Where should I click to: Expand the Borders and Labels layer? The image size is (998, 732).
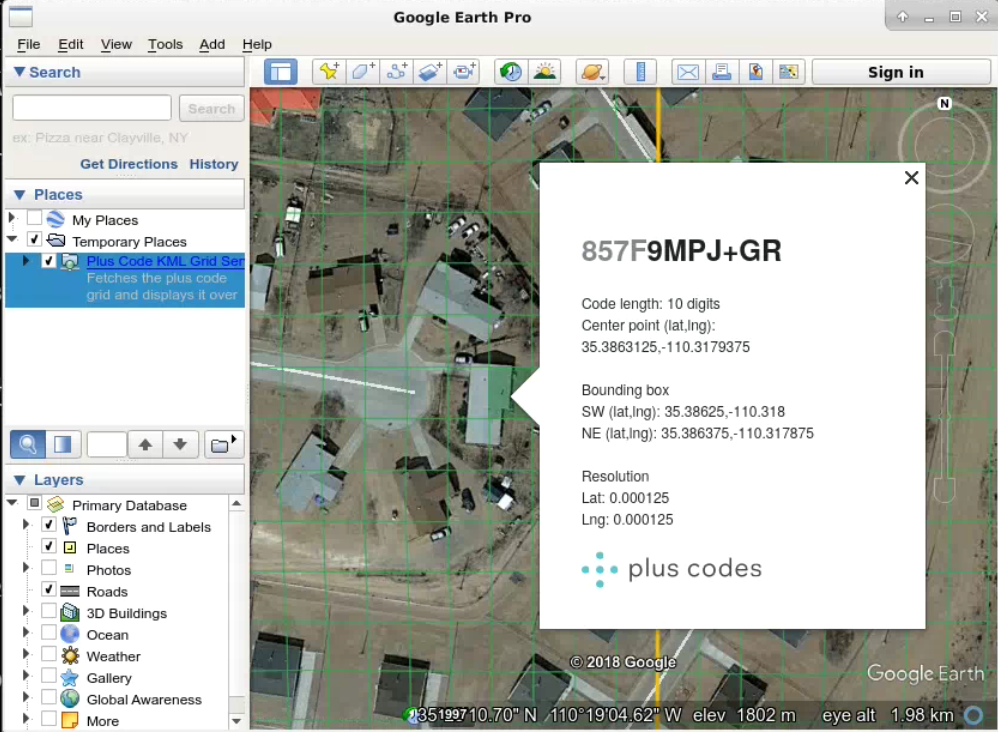pyautogui.click(x=26, y=524)
